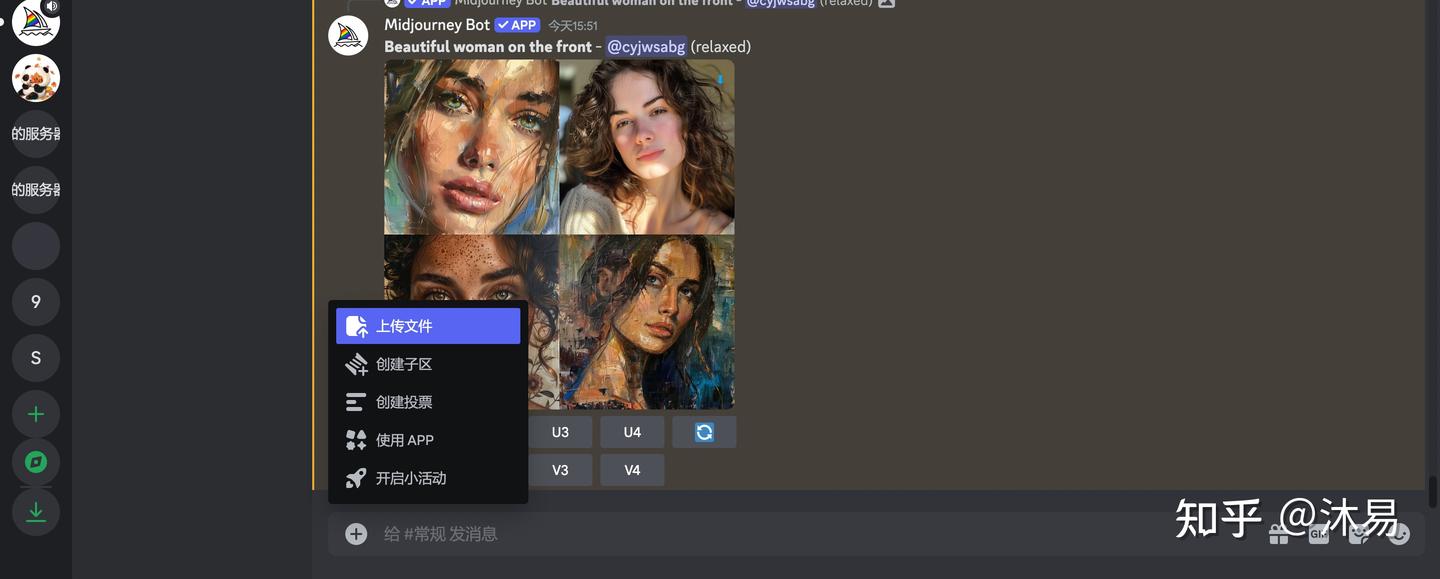Screen dimensions: 1440x579
Task: Click the chat vertical scrollbar thumb
Action: click(1432, 492)
